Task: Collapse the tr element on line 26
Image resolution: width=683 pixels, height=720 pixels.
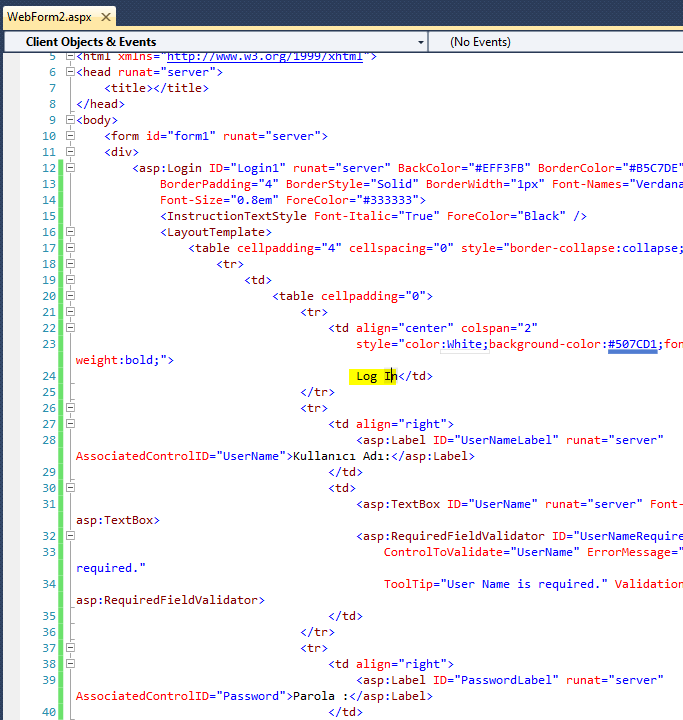Action: (x=70, y=407)
